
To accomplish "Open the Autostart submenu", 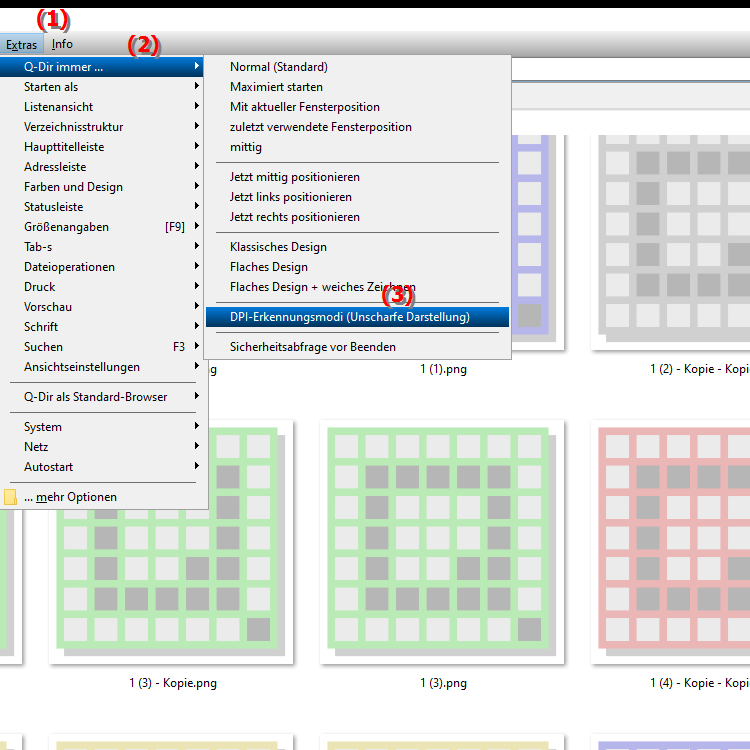I will 101,467.
